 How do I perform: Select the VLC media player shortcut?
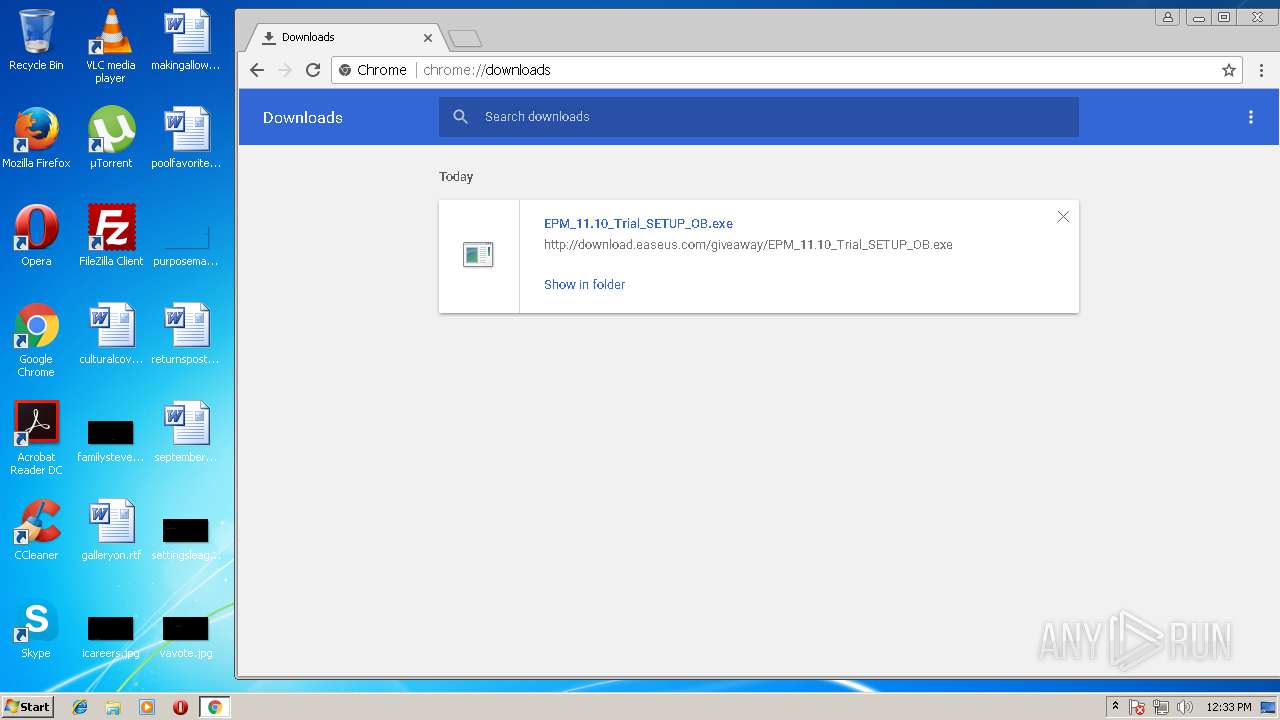click(x=111, y=46)
